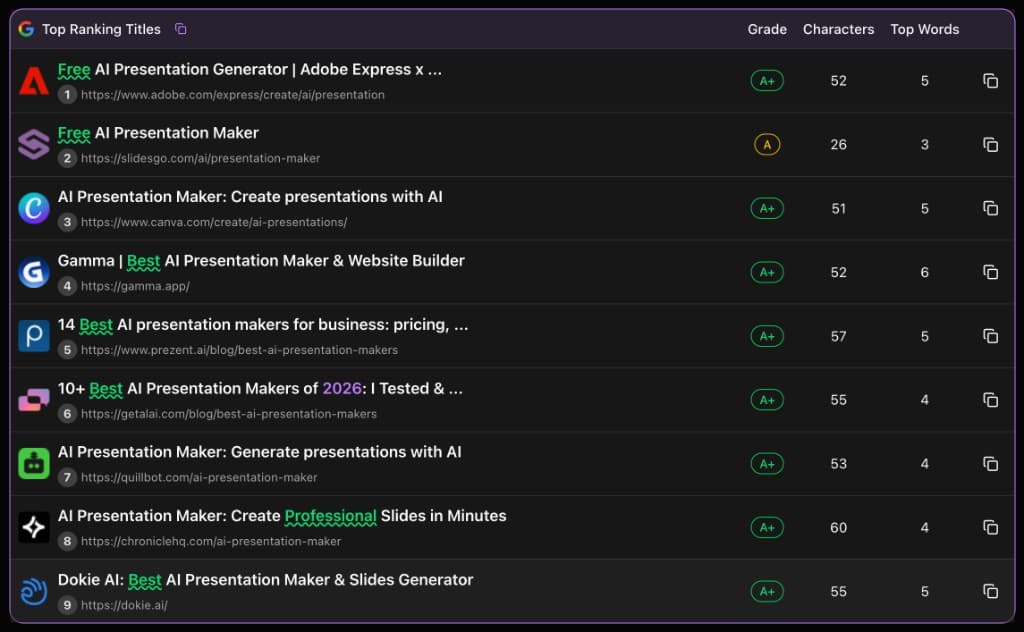Click the Canva favicon
This screenshot has width=1024, height=632.
pos(34,208)
